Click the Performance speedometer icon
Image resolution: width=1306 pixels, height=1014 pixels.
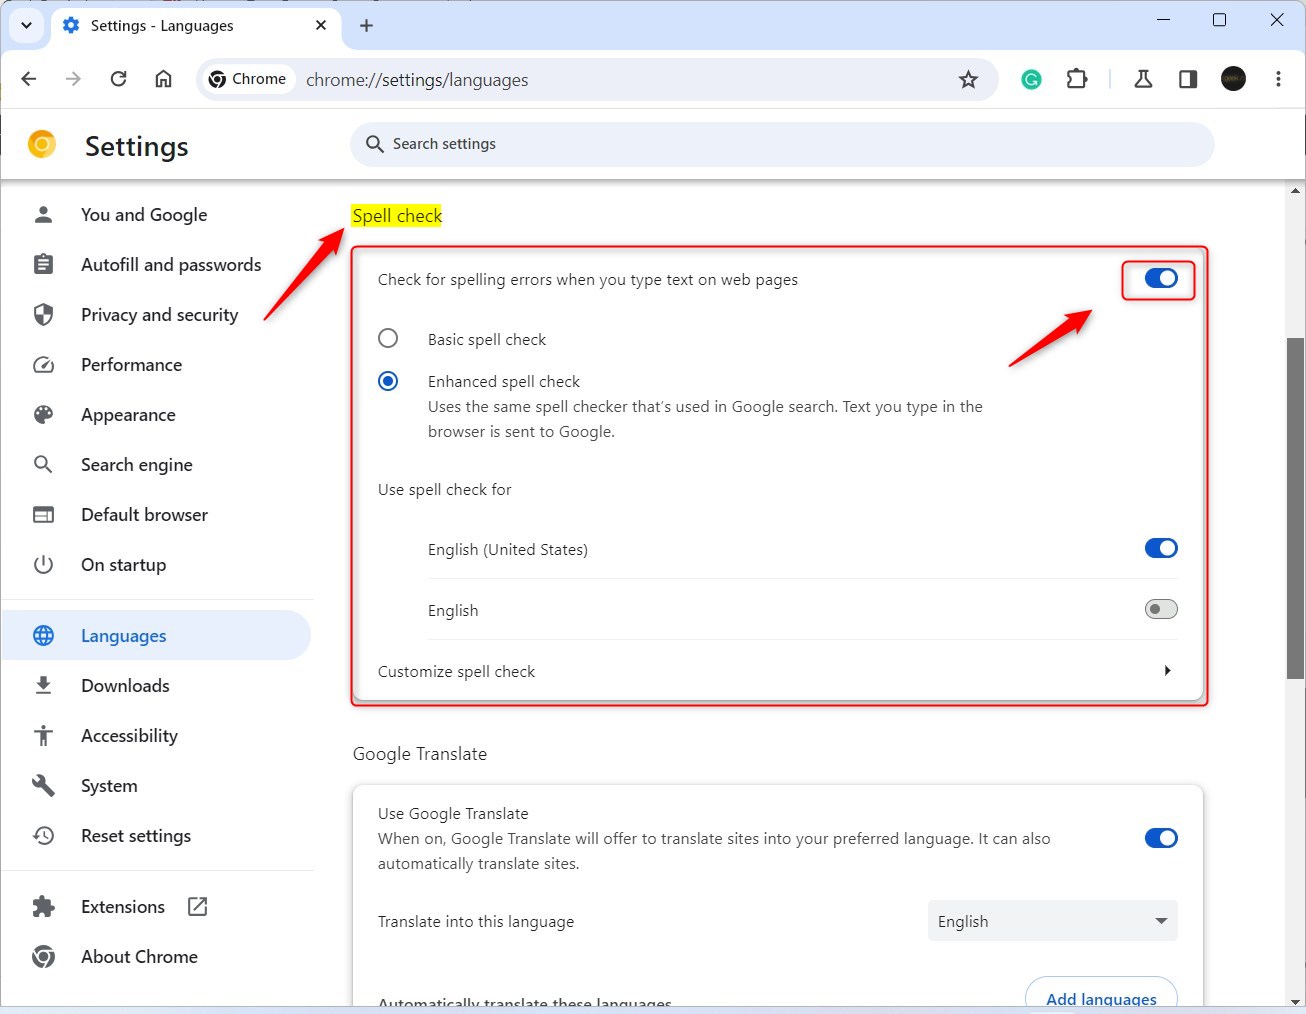click(44, 364)
